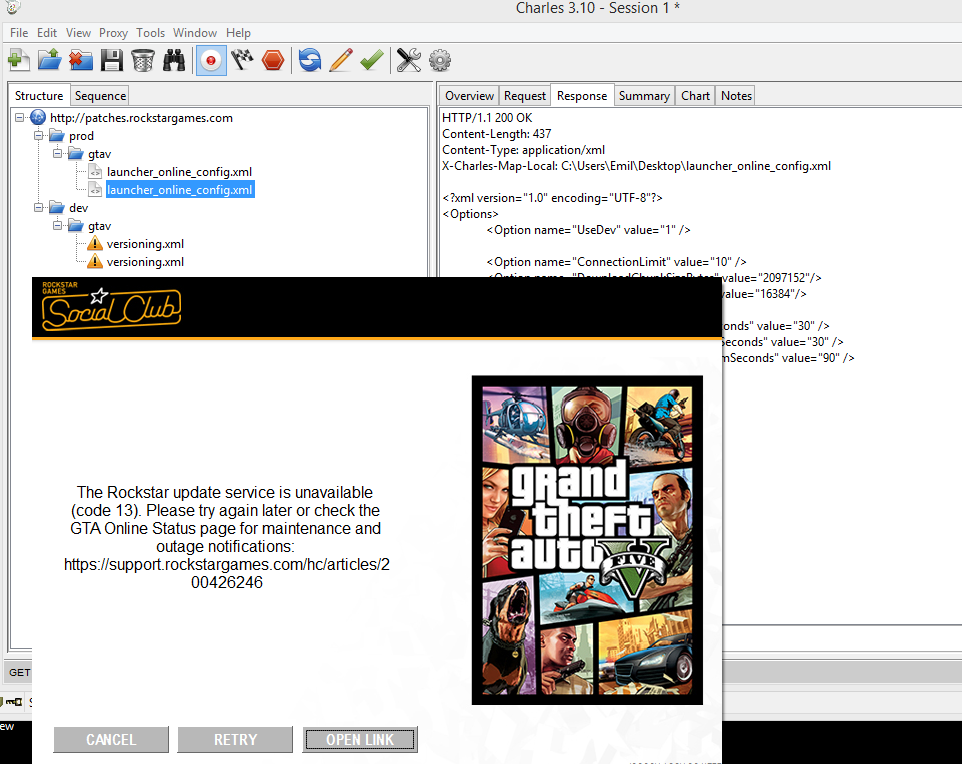Click the RETRY button in Social Club dialog
Viewport: 962px width, 764px height.
(235, 739)
